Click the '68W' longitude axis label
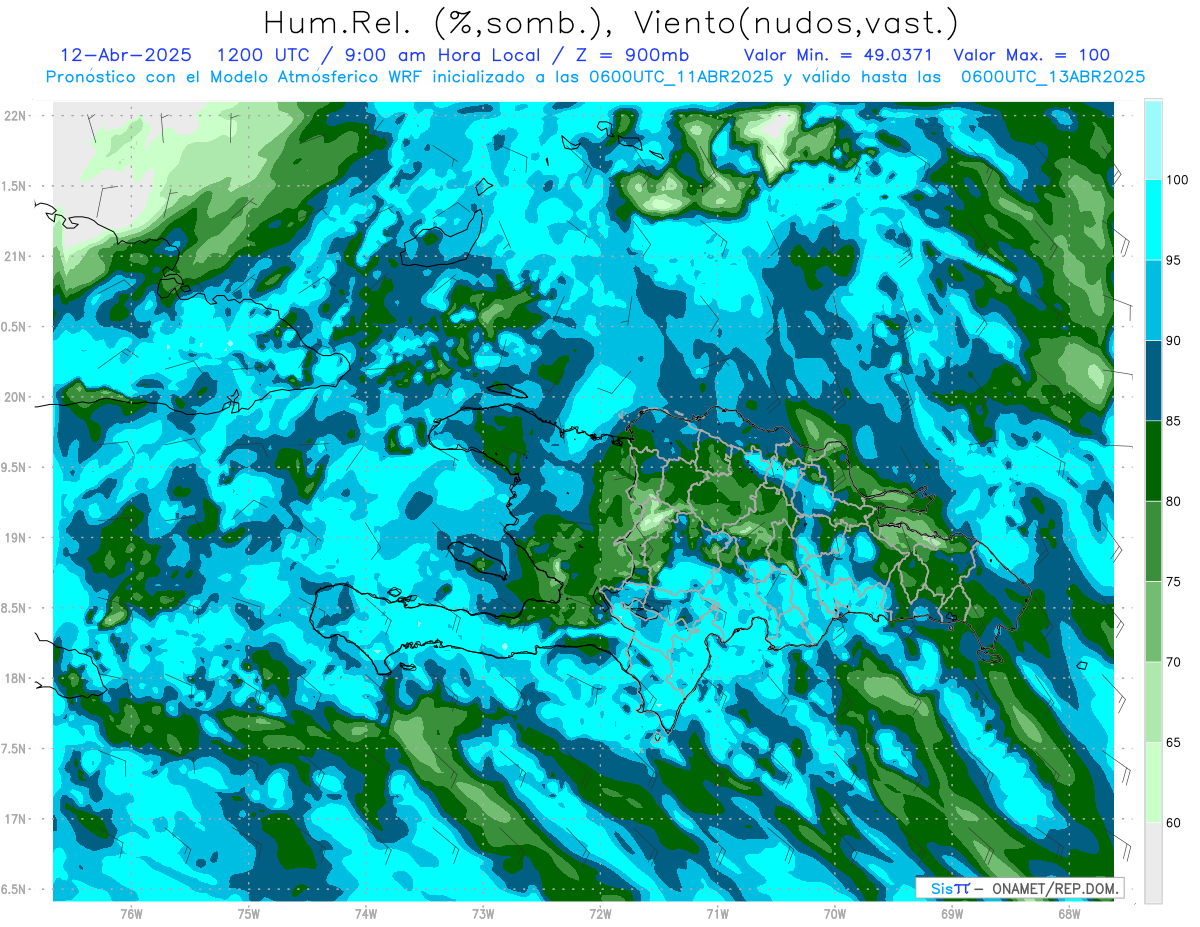The image size is (1200, 927). (1068, 913)
